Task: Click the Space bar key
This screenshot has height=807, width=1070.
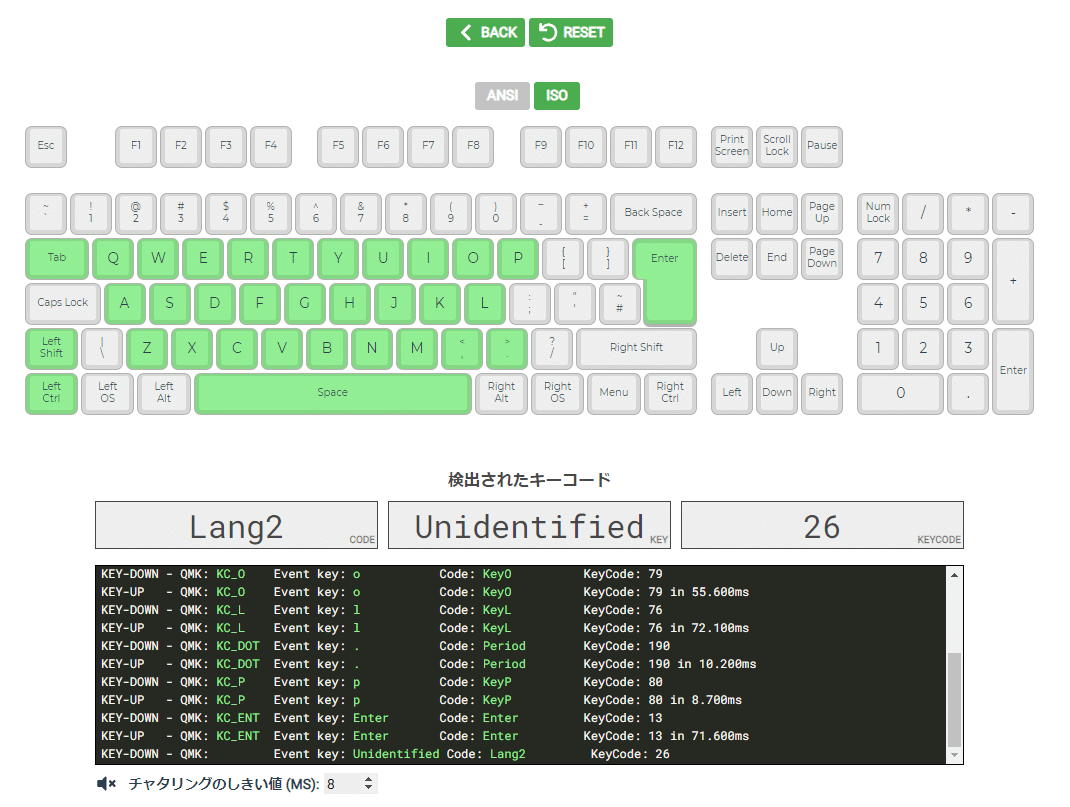Action: click(332, 393)
